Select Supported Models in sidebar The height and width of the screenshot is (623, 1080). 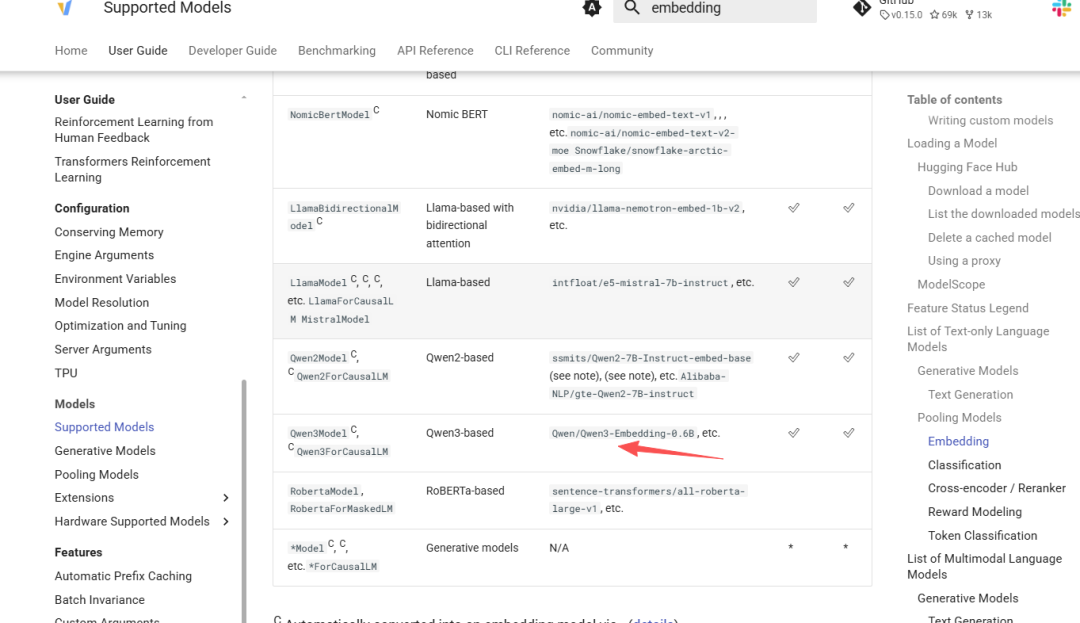click(x=104, y=427)
